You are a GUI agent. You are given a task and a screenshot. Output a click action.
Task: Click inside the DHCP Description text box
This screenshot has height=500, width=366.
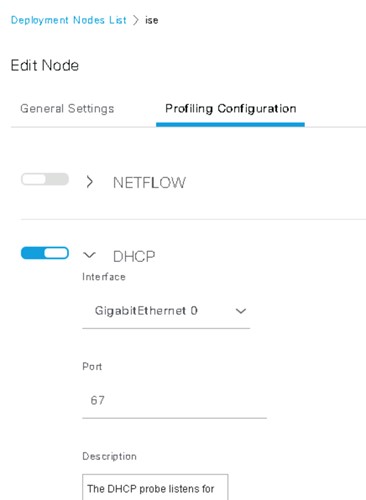point(155,487)
